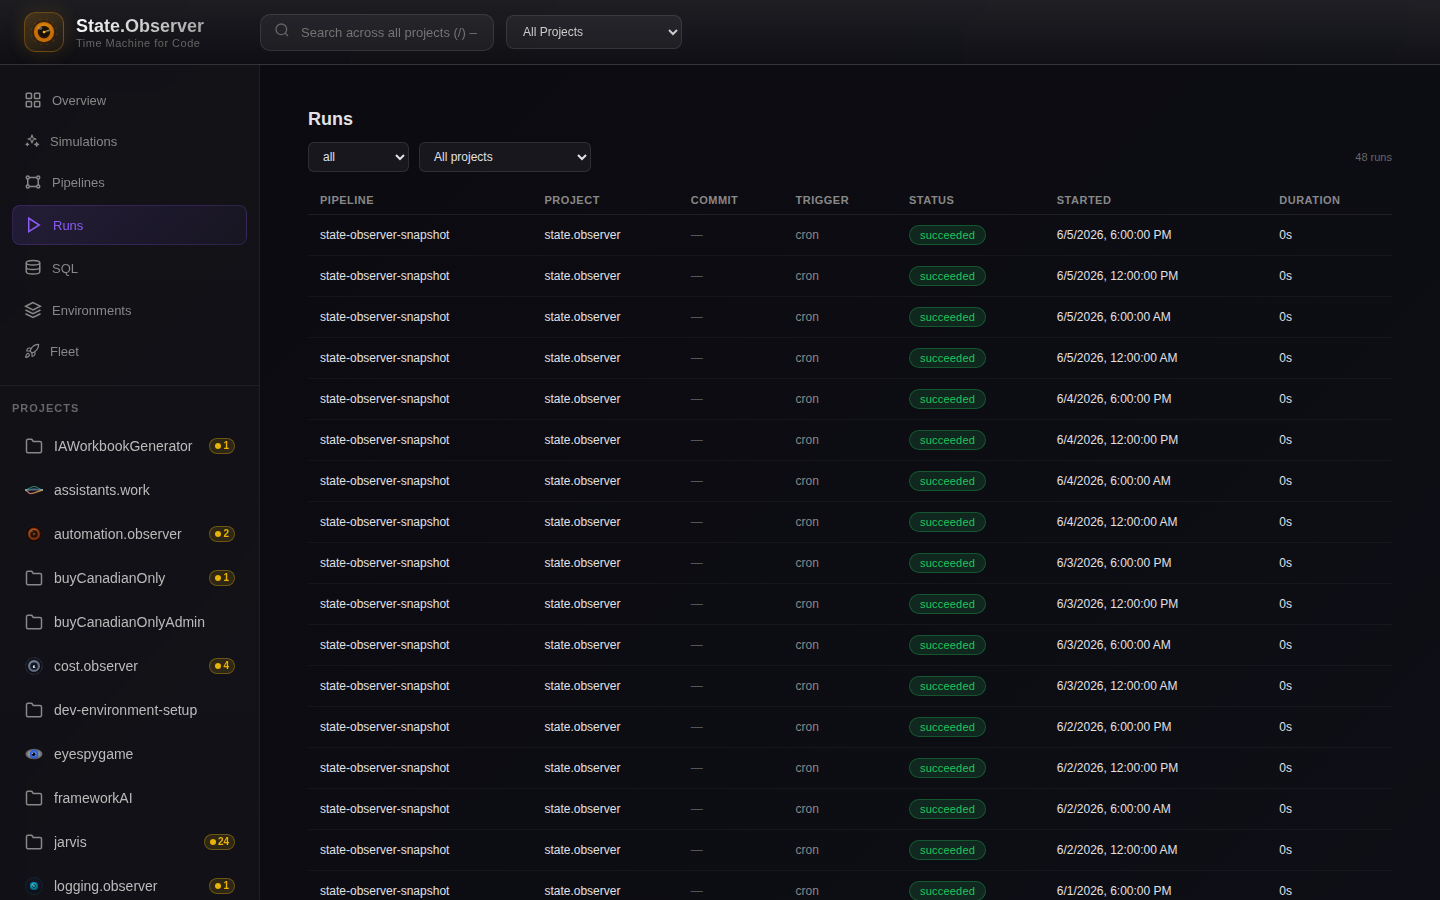The width and height of the screenshot is (1440, 900).
Task: Click the PROJECTS sidebar section label
Action: click(45, 408)
